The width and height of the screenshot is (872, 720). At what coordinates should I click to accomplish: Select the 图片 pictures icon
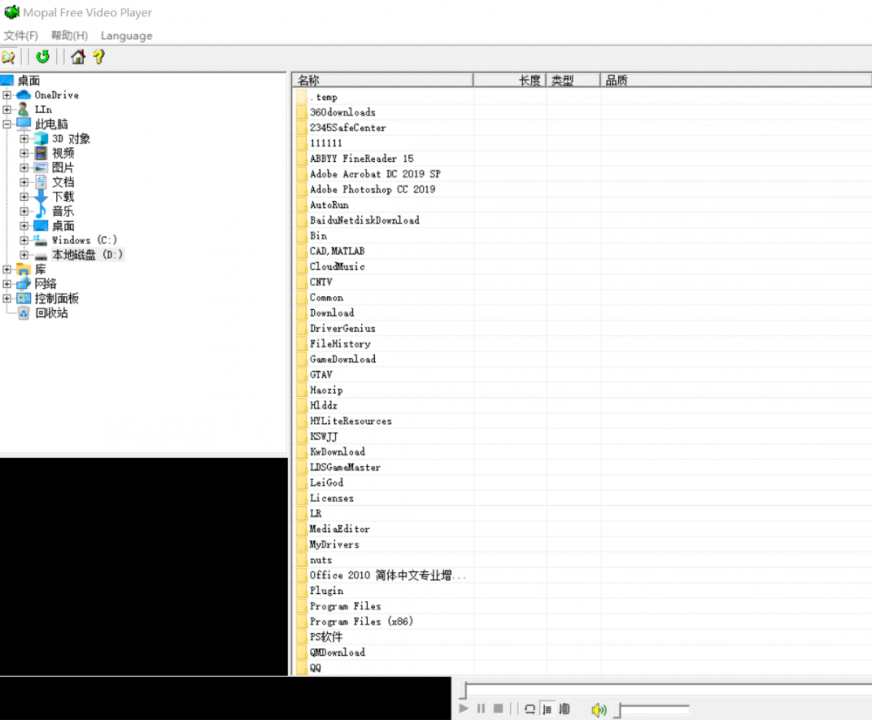(x=41, y=167)
